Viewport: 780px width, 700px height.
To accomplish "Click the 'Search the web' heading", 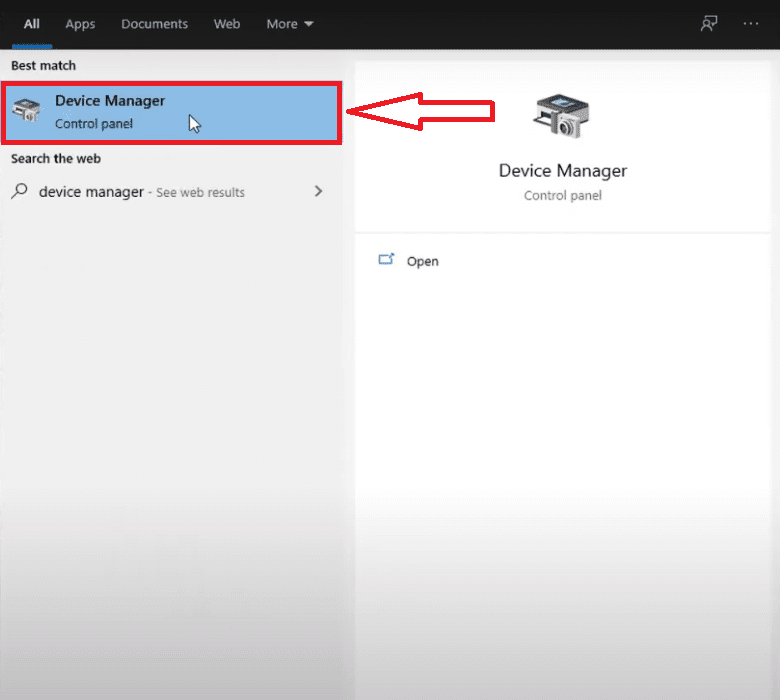I will [x=56, y=159].
